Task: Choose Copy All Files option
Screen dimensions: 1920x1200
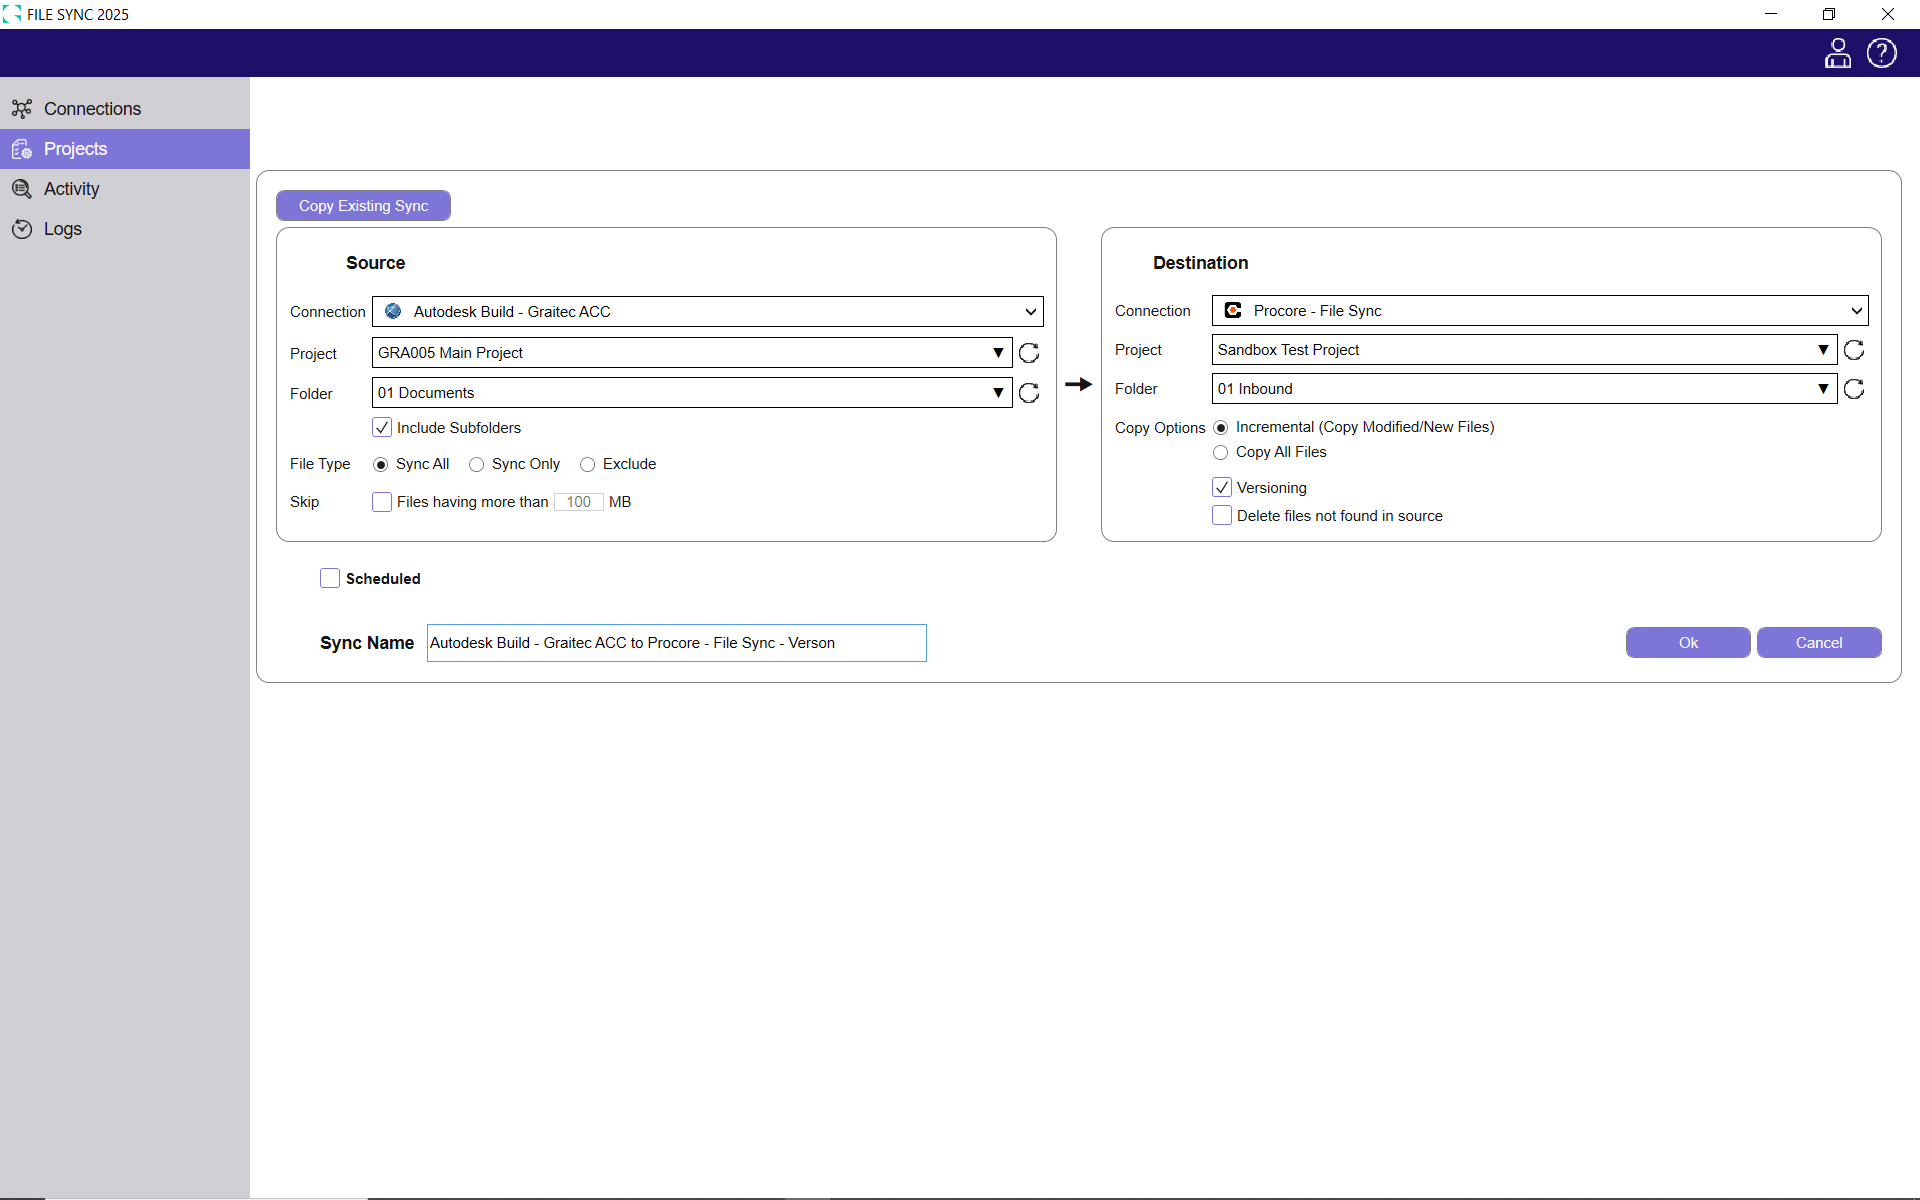Action: (x=1220, y=453)
